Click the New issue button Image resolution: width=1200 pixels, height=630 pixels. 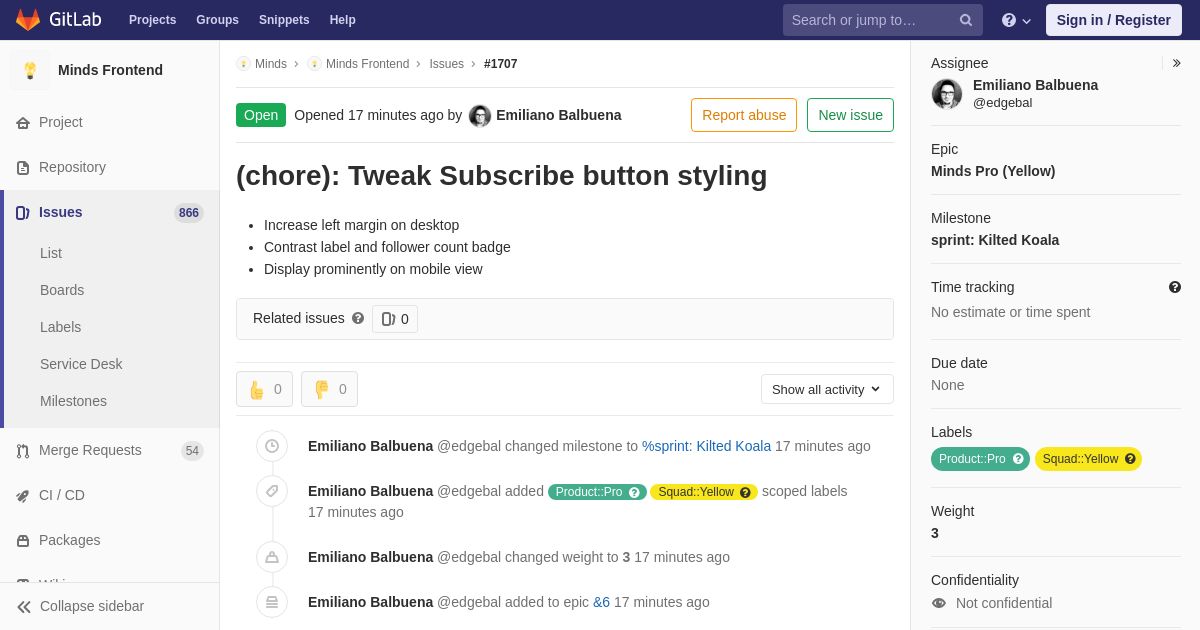click(850, 115)
